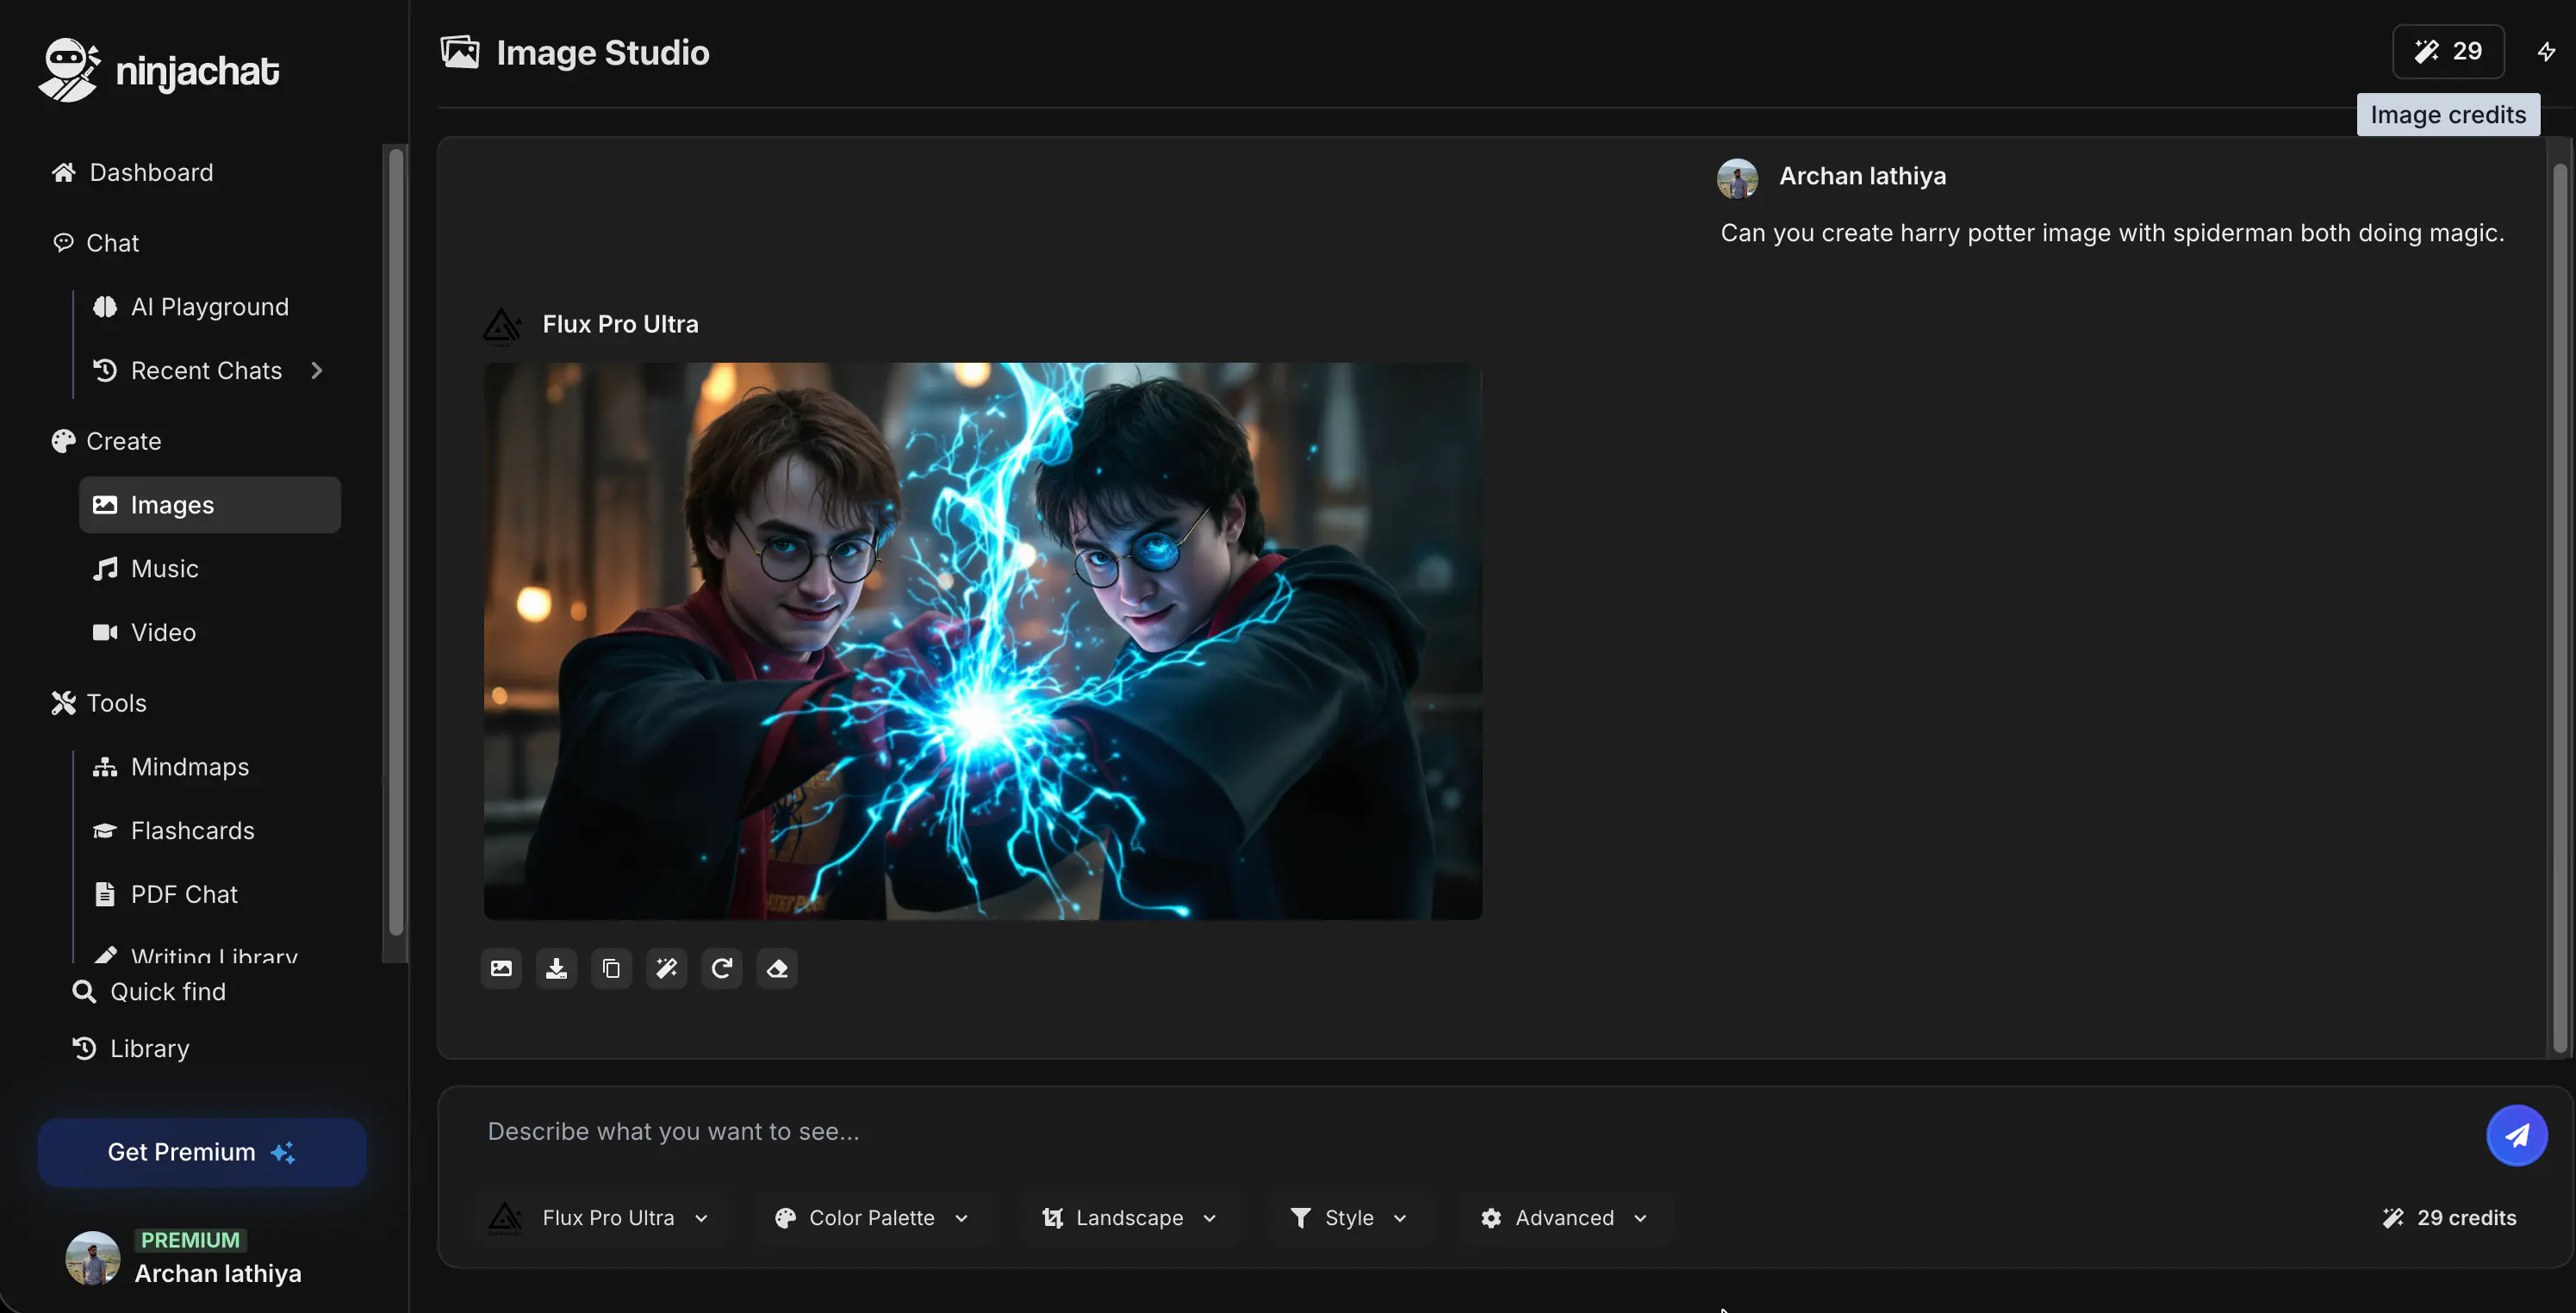Click the download icon below the generated image
Viewport: 2576px width, 1313px height.
coord(556,968)
